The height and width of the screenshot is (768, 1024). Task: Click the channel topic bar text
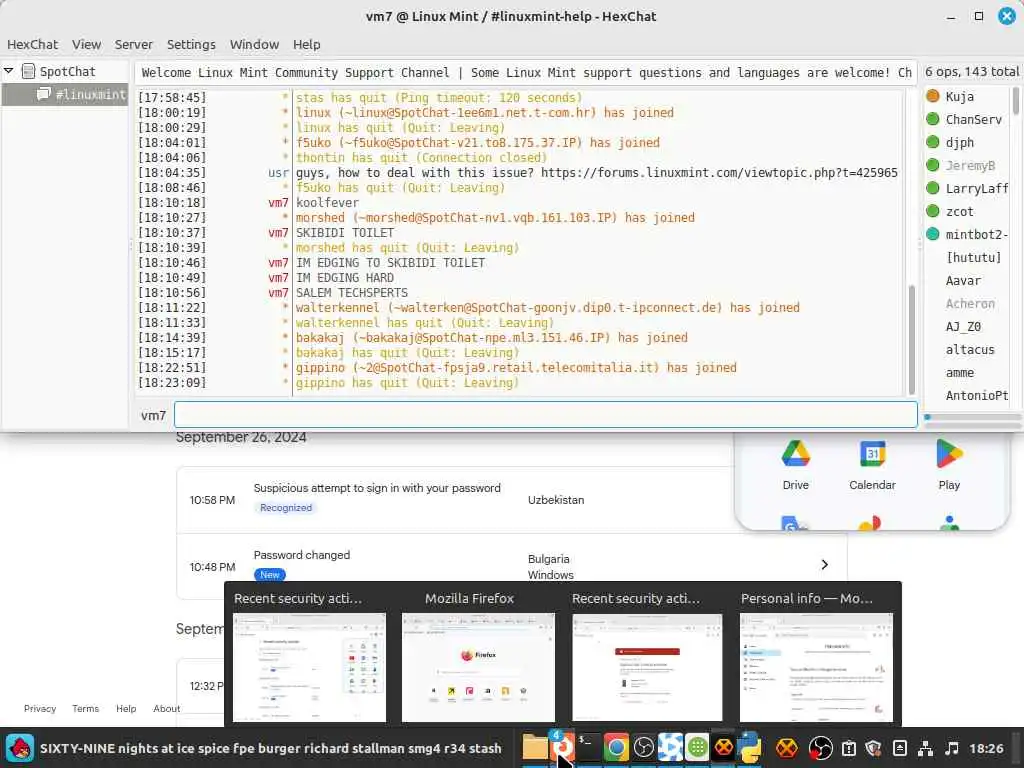[526, 72]
